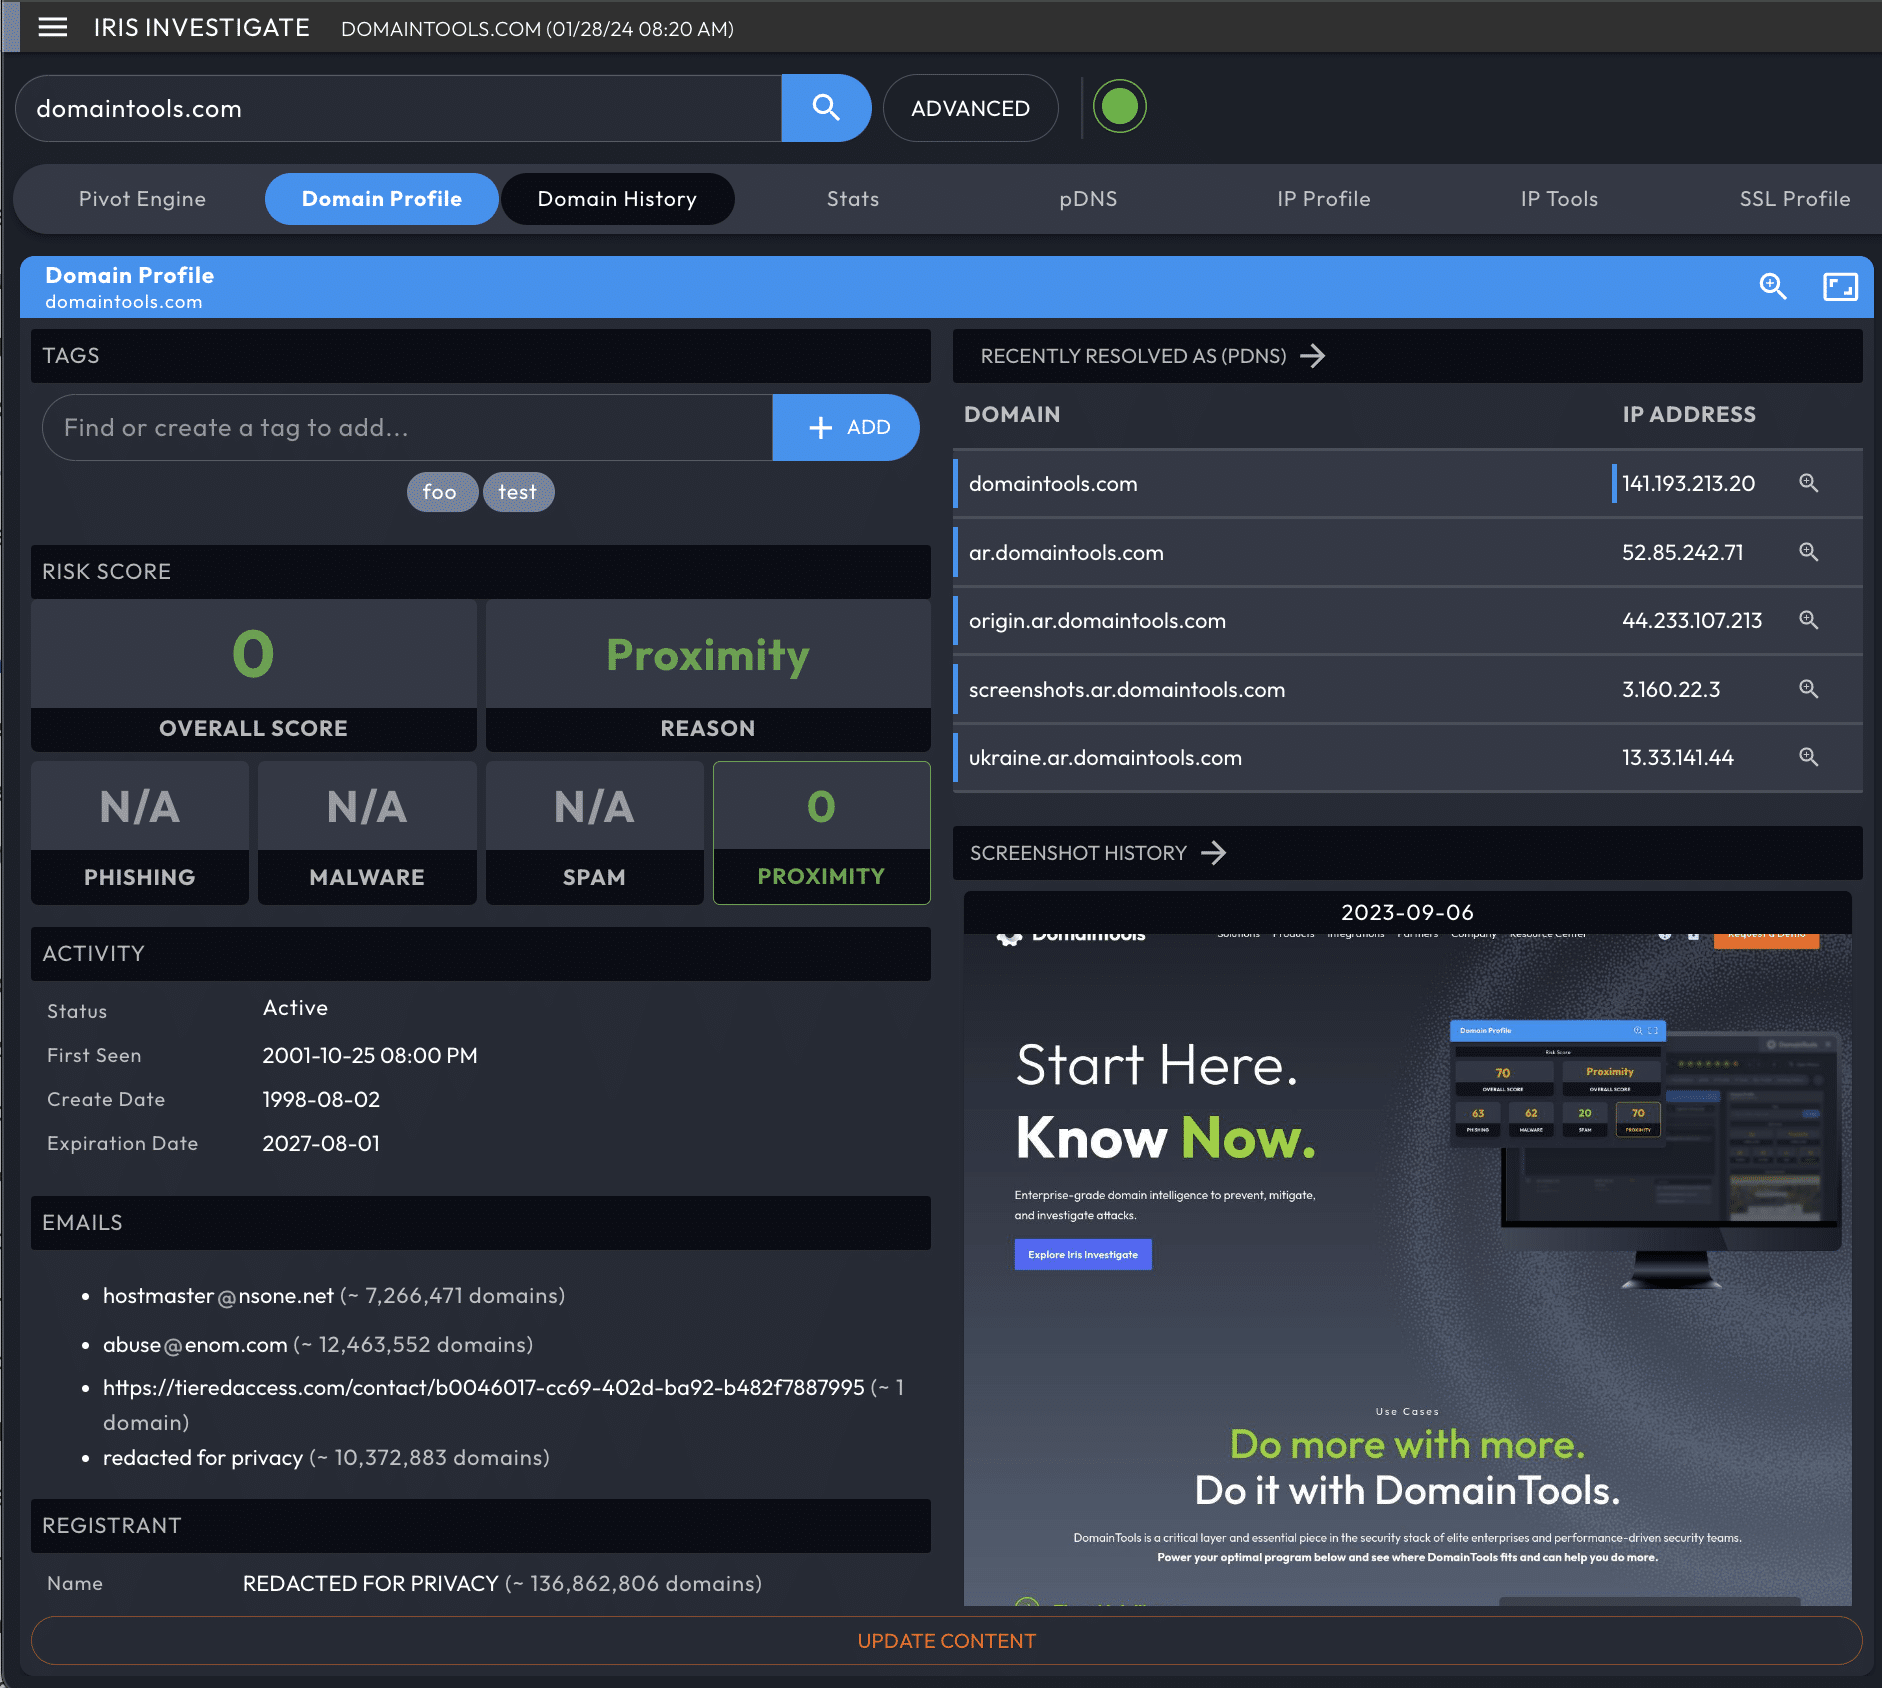Click the Malware N/A score tile
Screen dimensions: 1882x1688
click(367, 833)
